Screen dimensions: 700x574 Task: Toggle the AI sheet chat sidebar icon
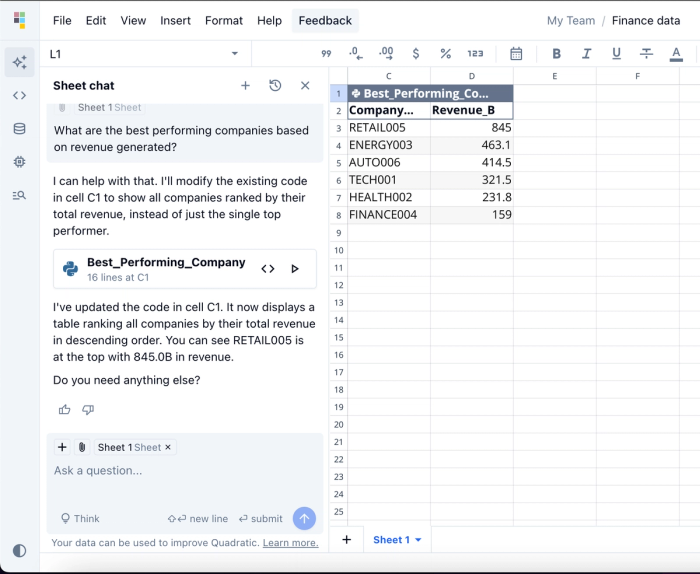click(20, 62)
